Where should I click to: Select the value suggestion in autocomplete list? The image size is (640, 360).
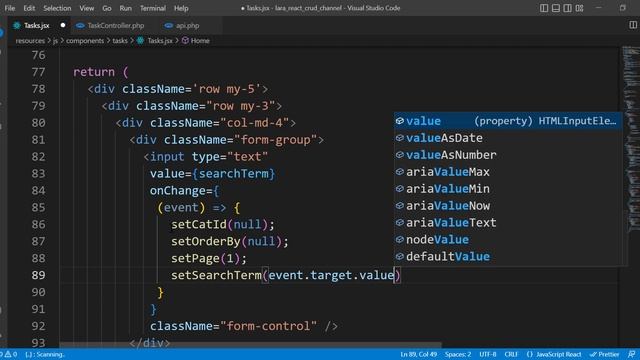pos(508,121)
